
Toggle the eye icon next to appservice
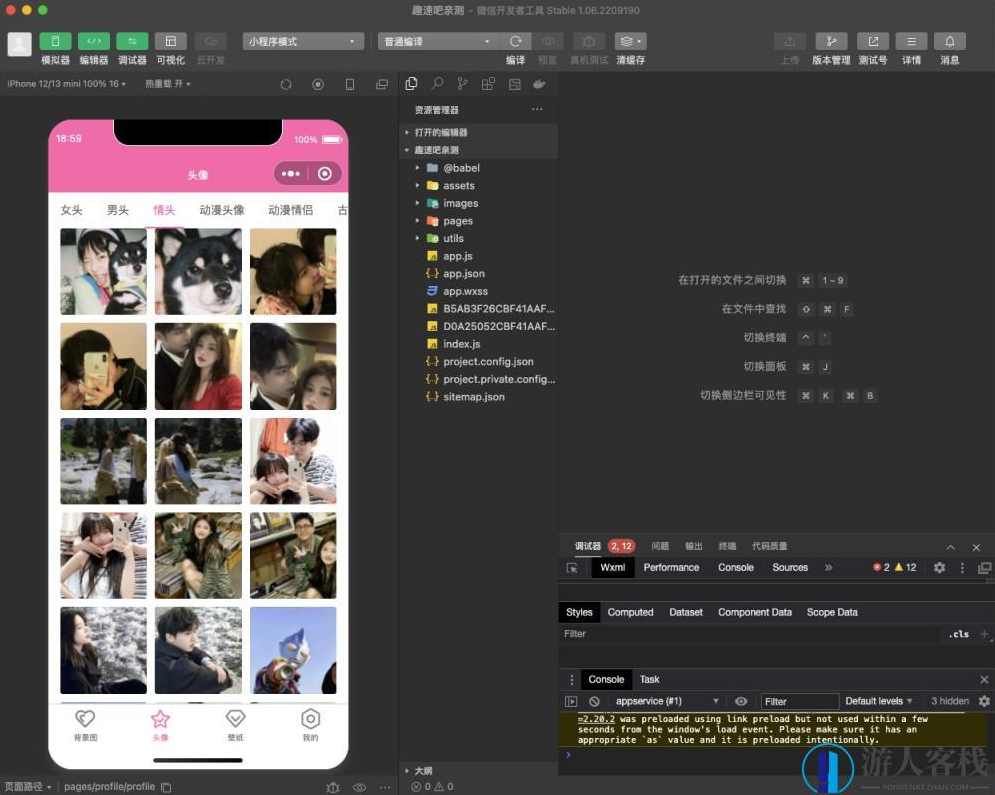click(x=740, y=701)
